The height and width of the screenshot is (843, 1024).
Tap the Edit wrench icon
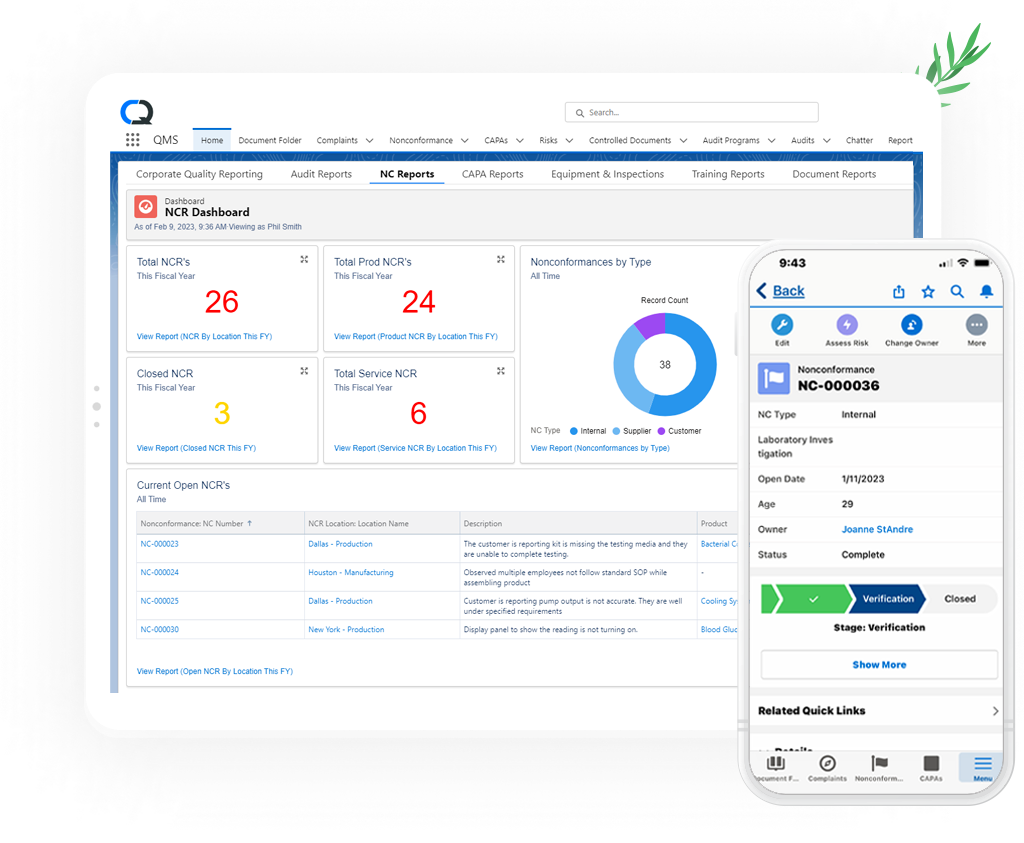tap(782, 325)
